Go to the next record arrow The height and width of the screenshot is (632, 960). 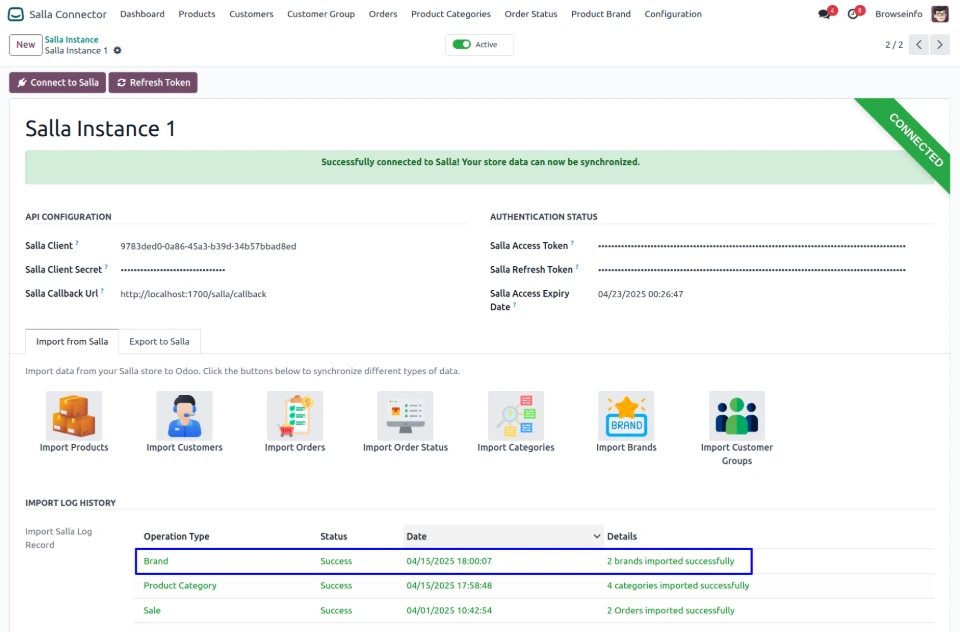point(942,45)
